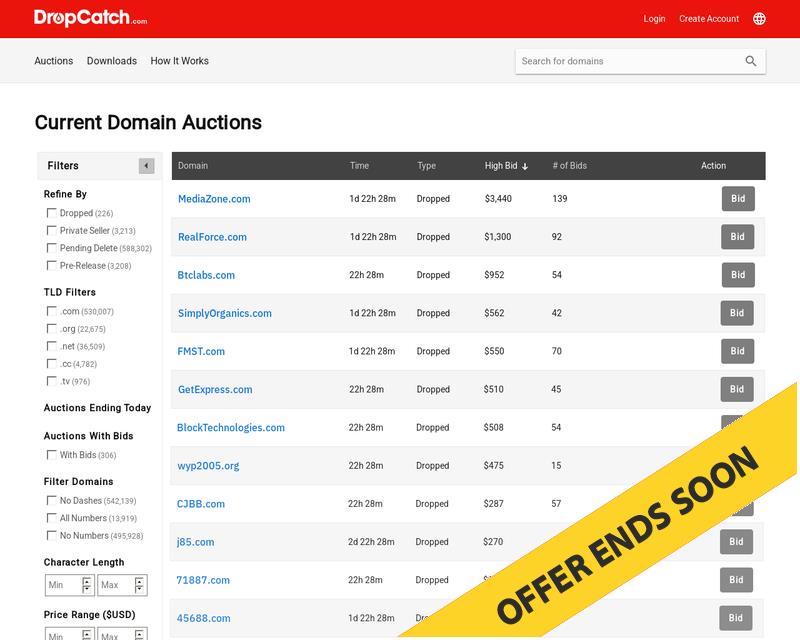
Task: Open the language globe icon
Action: (759, 19)
